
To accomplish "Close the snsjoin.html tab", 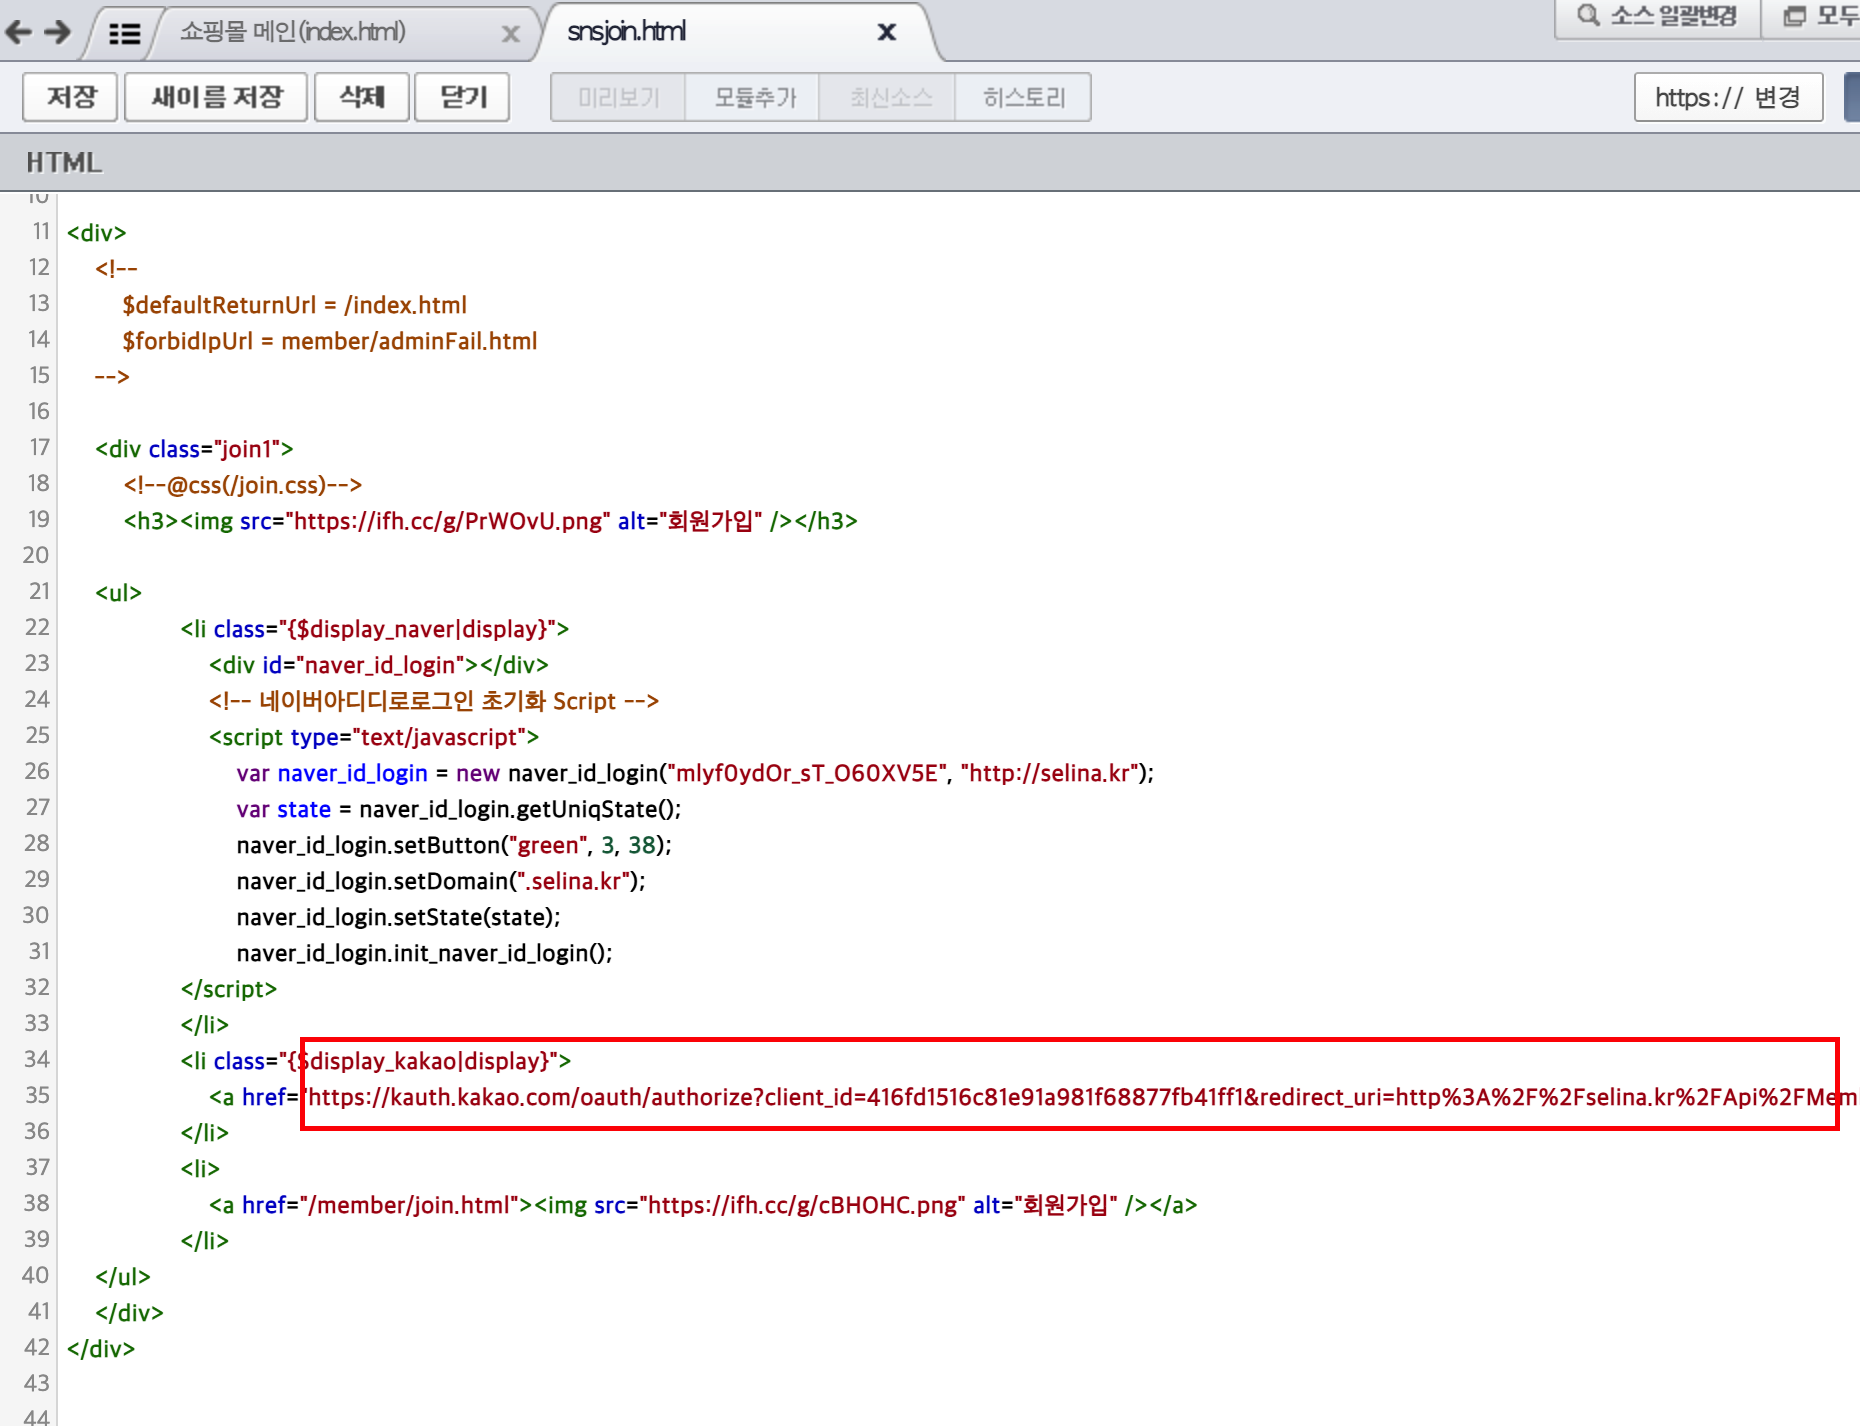I will (886, 32).
